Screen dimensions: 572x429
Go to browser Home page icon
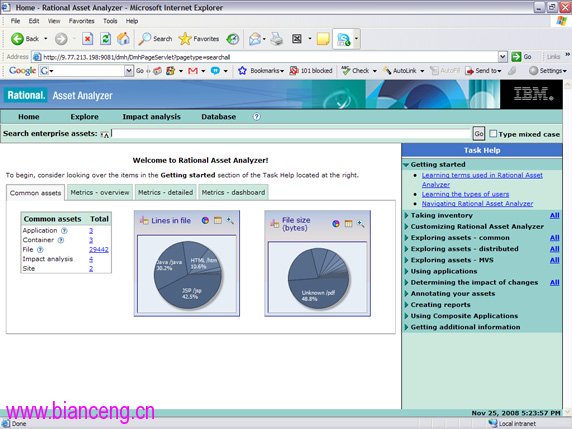[123, 39]
